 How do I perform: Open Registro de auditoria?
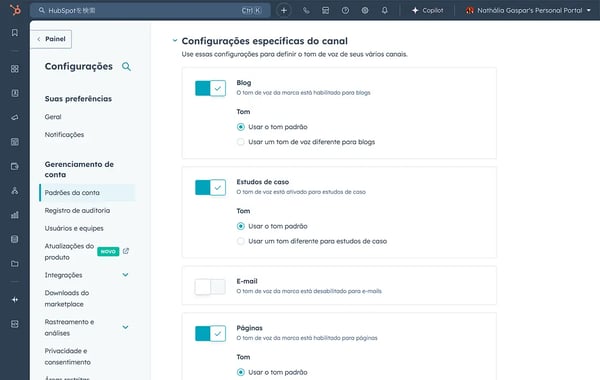pyautogui.click(x=77, y=210)
